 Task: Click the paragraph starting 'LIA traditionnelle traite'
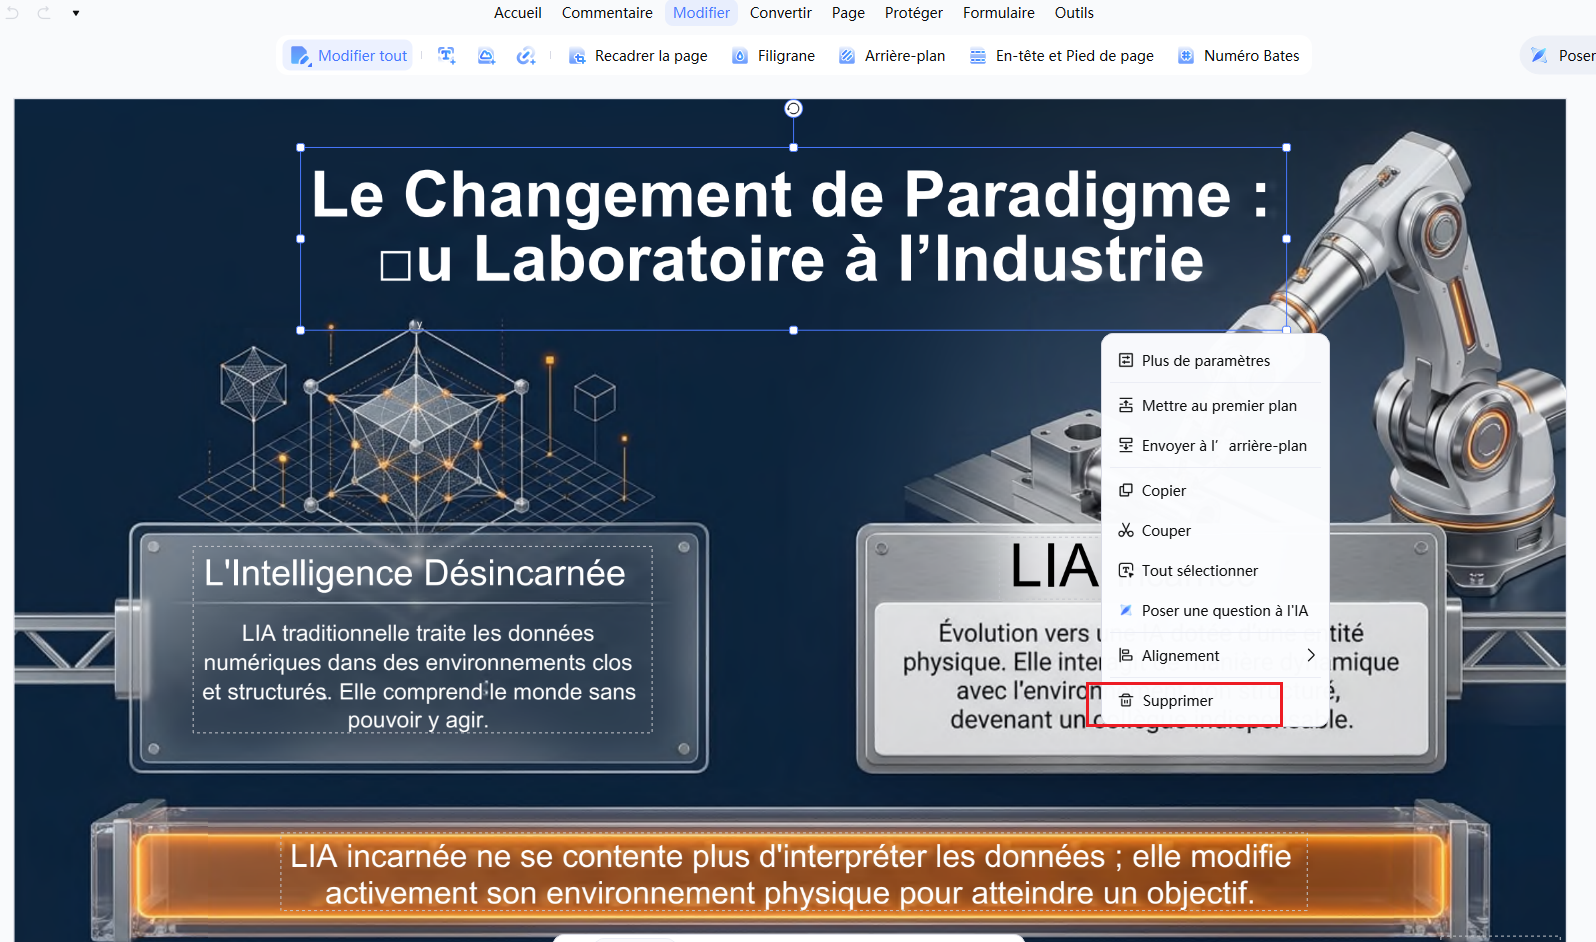[x=419, y=676]
